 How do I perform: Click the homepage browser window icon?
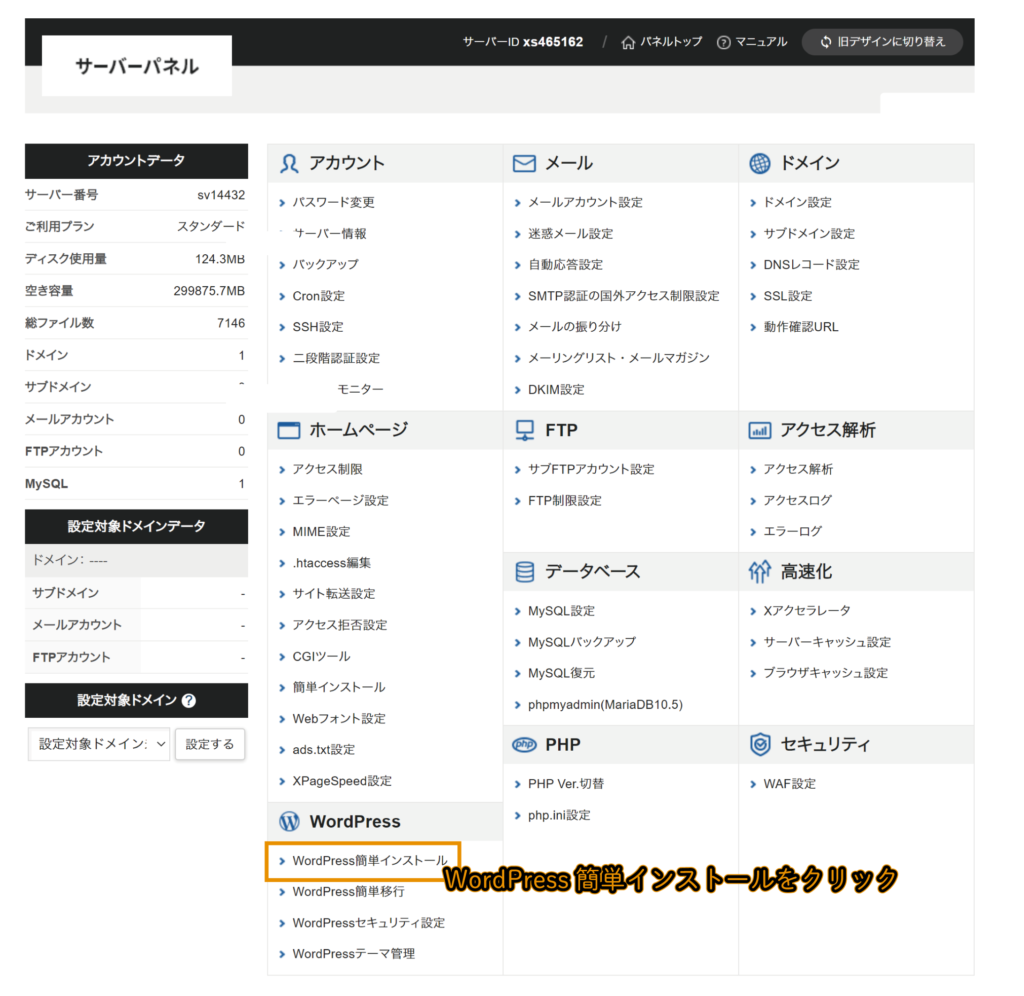point(289,430)
